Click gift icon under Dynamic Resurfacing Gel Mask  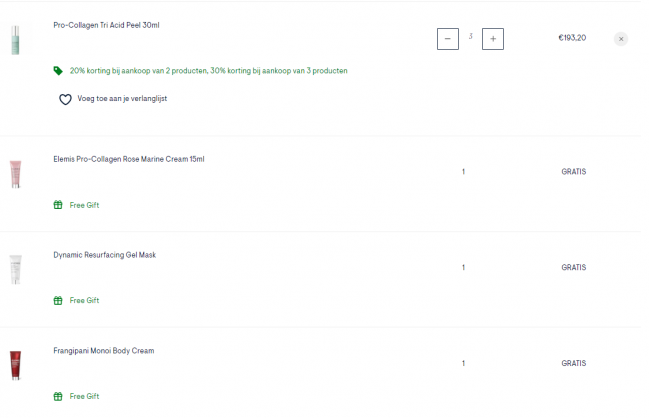pyautogui.click(x=58, y=300)
